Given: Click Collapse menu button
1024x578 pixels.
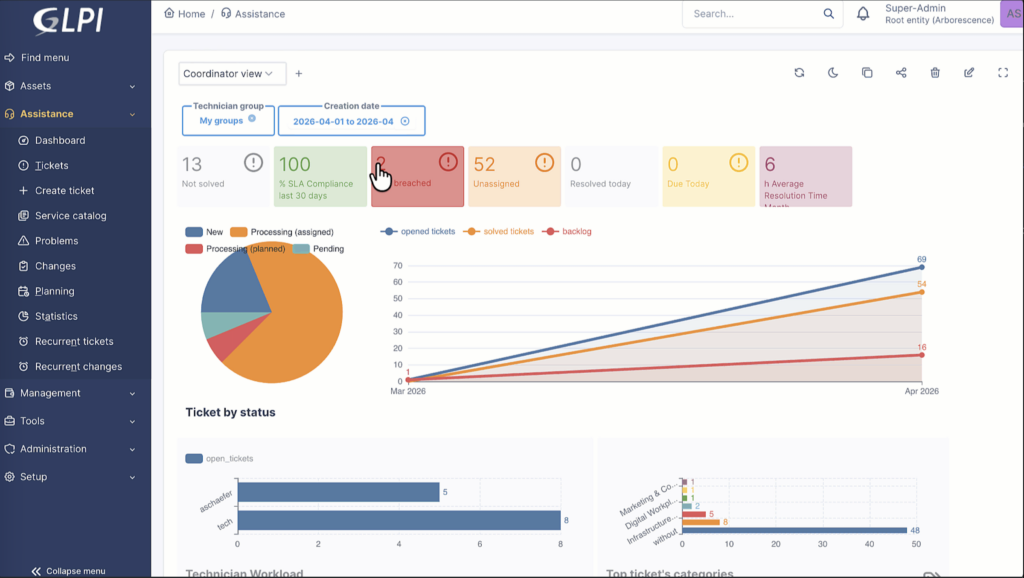Looking at the screenshot, I should (68, 571).
